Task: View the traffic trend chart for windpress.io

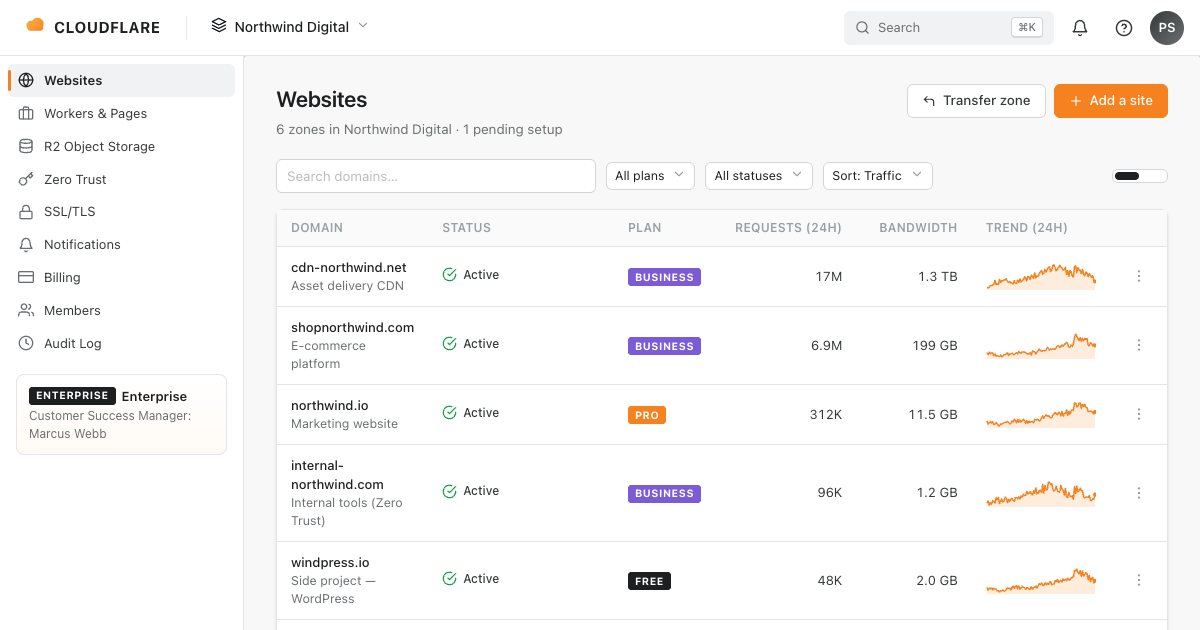Action: pyautogui.click(x=1041, y=580)
